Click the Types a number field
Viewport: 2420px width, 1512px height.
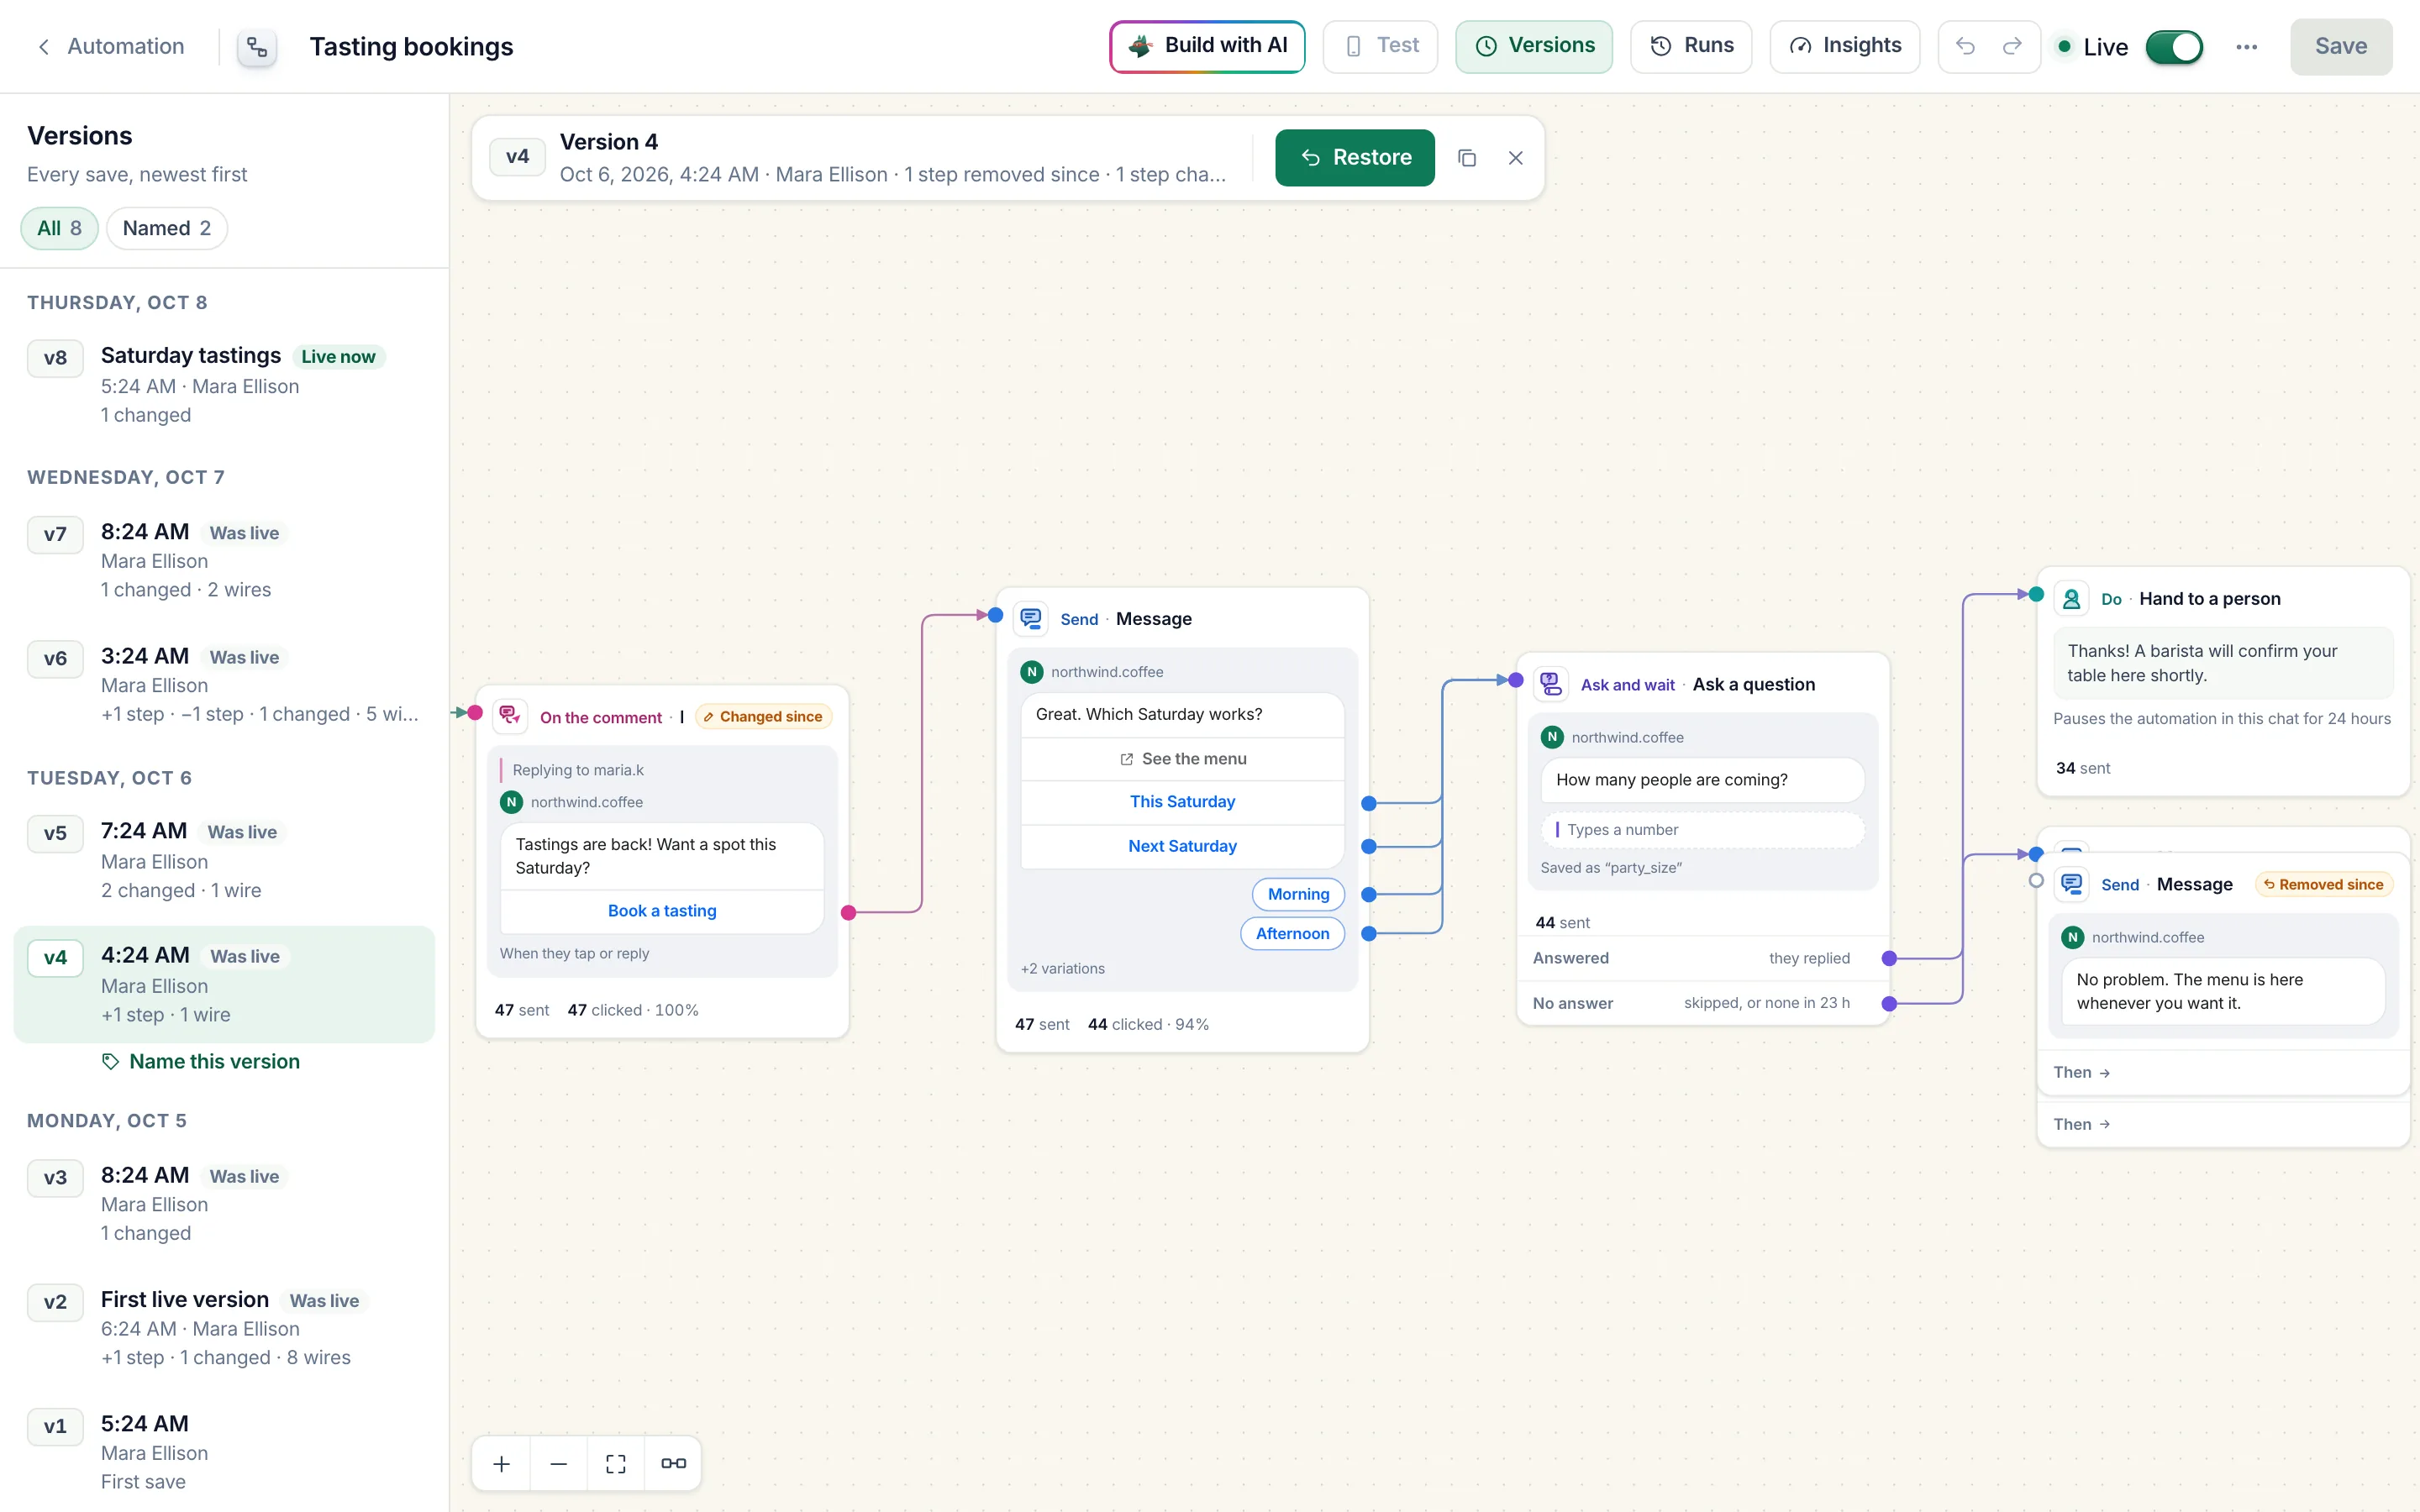(1702, 830)
